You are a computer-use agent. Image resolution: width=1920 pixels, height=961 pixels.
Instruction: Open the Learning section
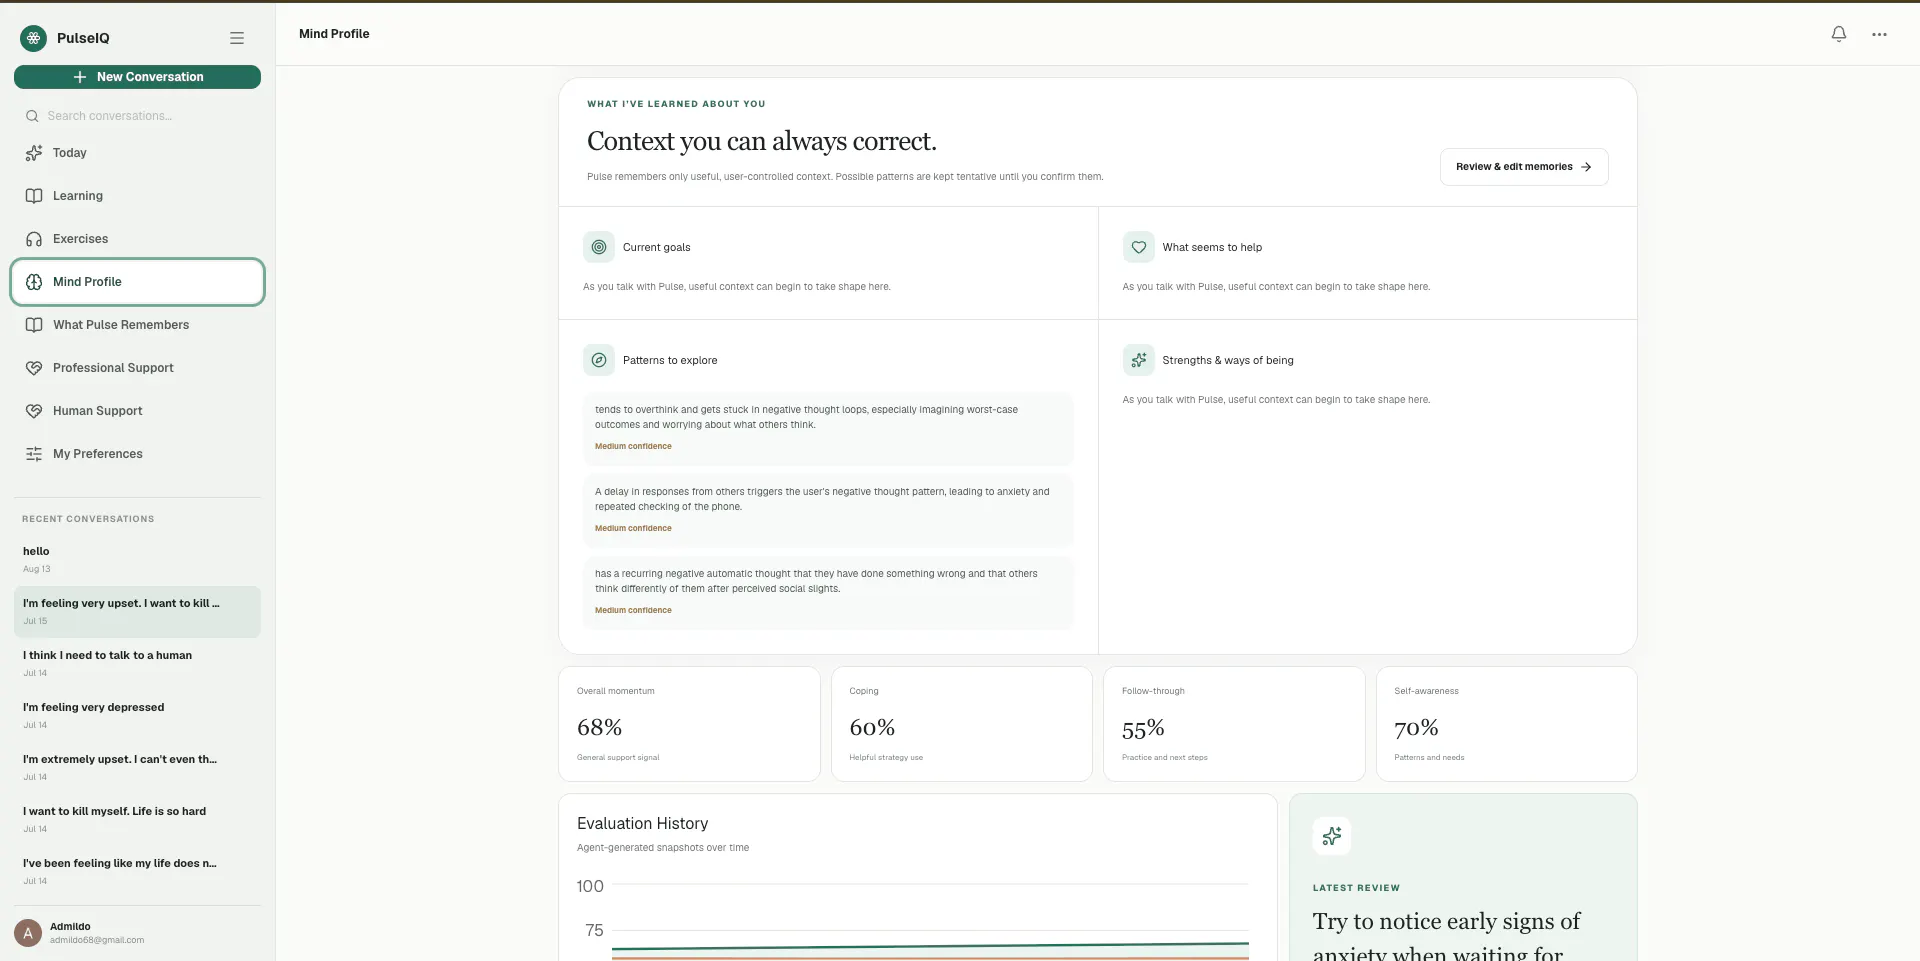pyautogui.click(x=137, y=196)
